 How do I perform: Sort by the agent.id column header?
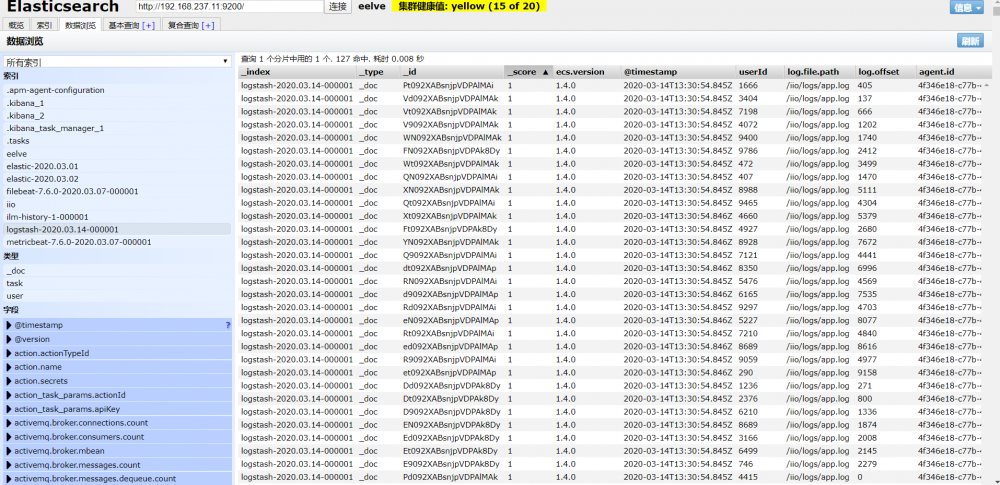coord(953,72)
